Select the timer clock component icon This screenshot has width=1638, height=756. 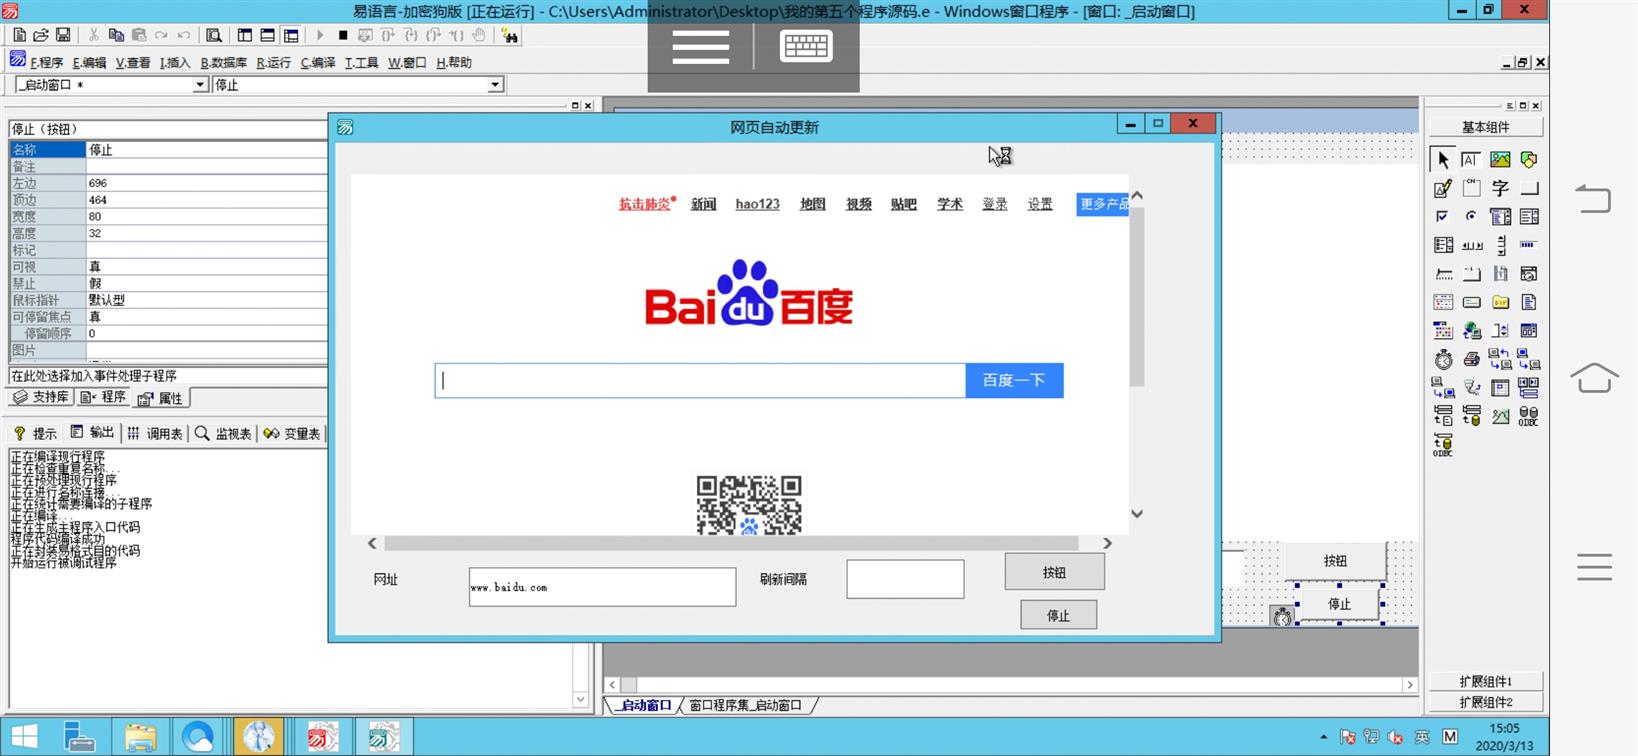1443,359
